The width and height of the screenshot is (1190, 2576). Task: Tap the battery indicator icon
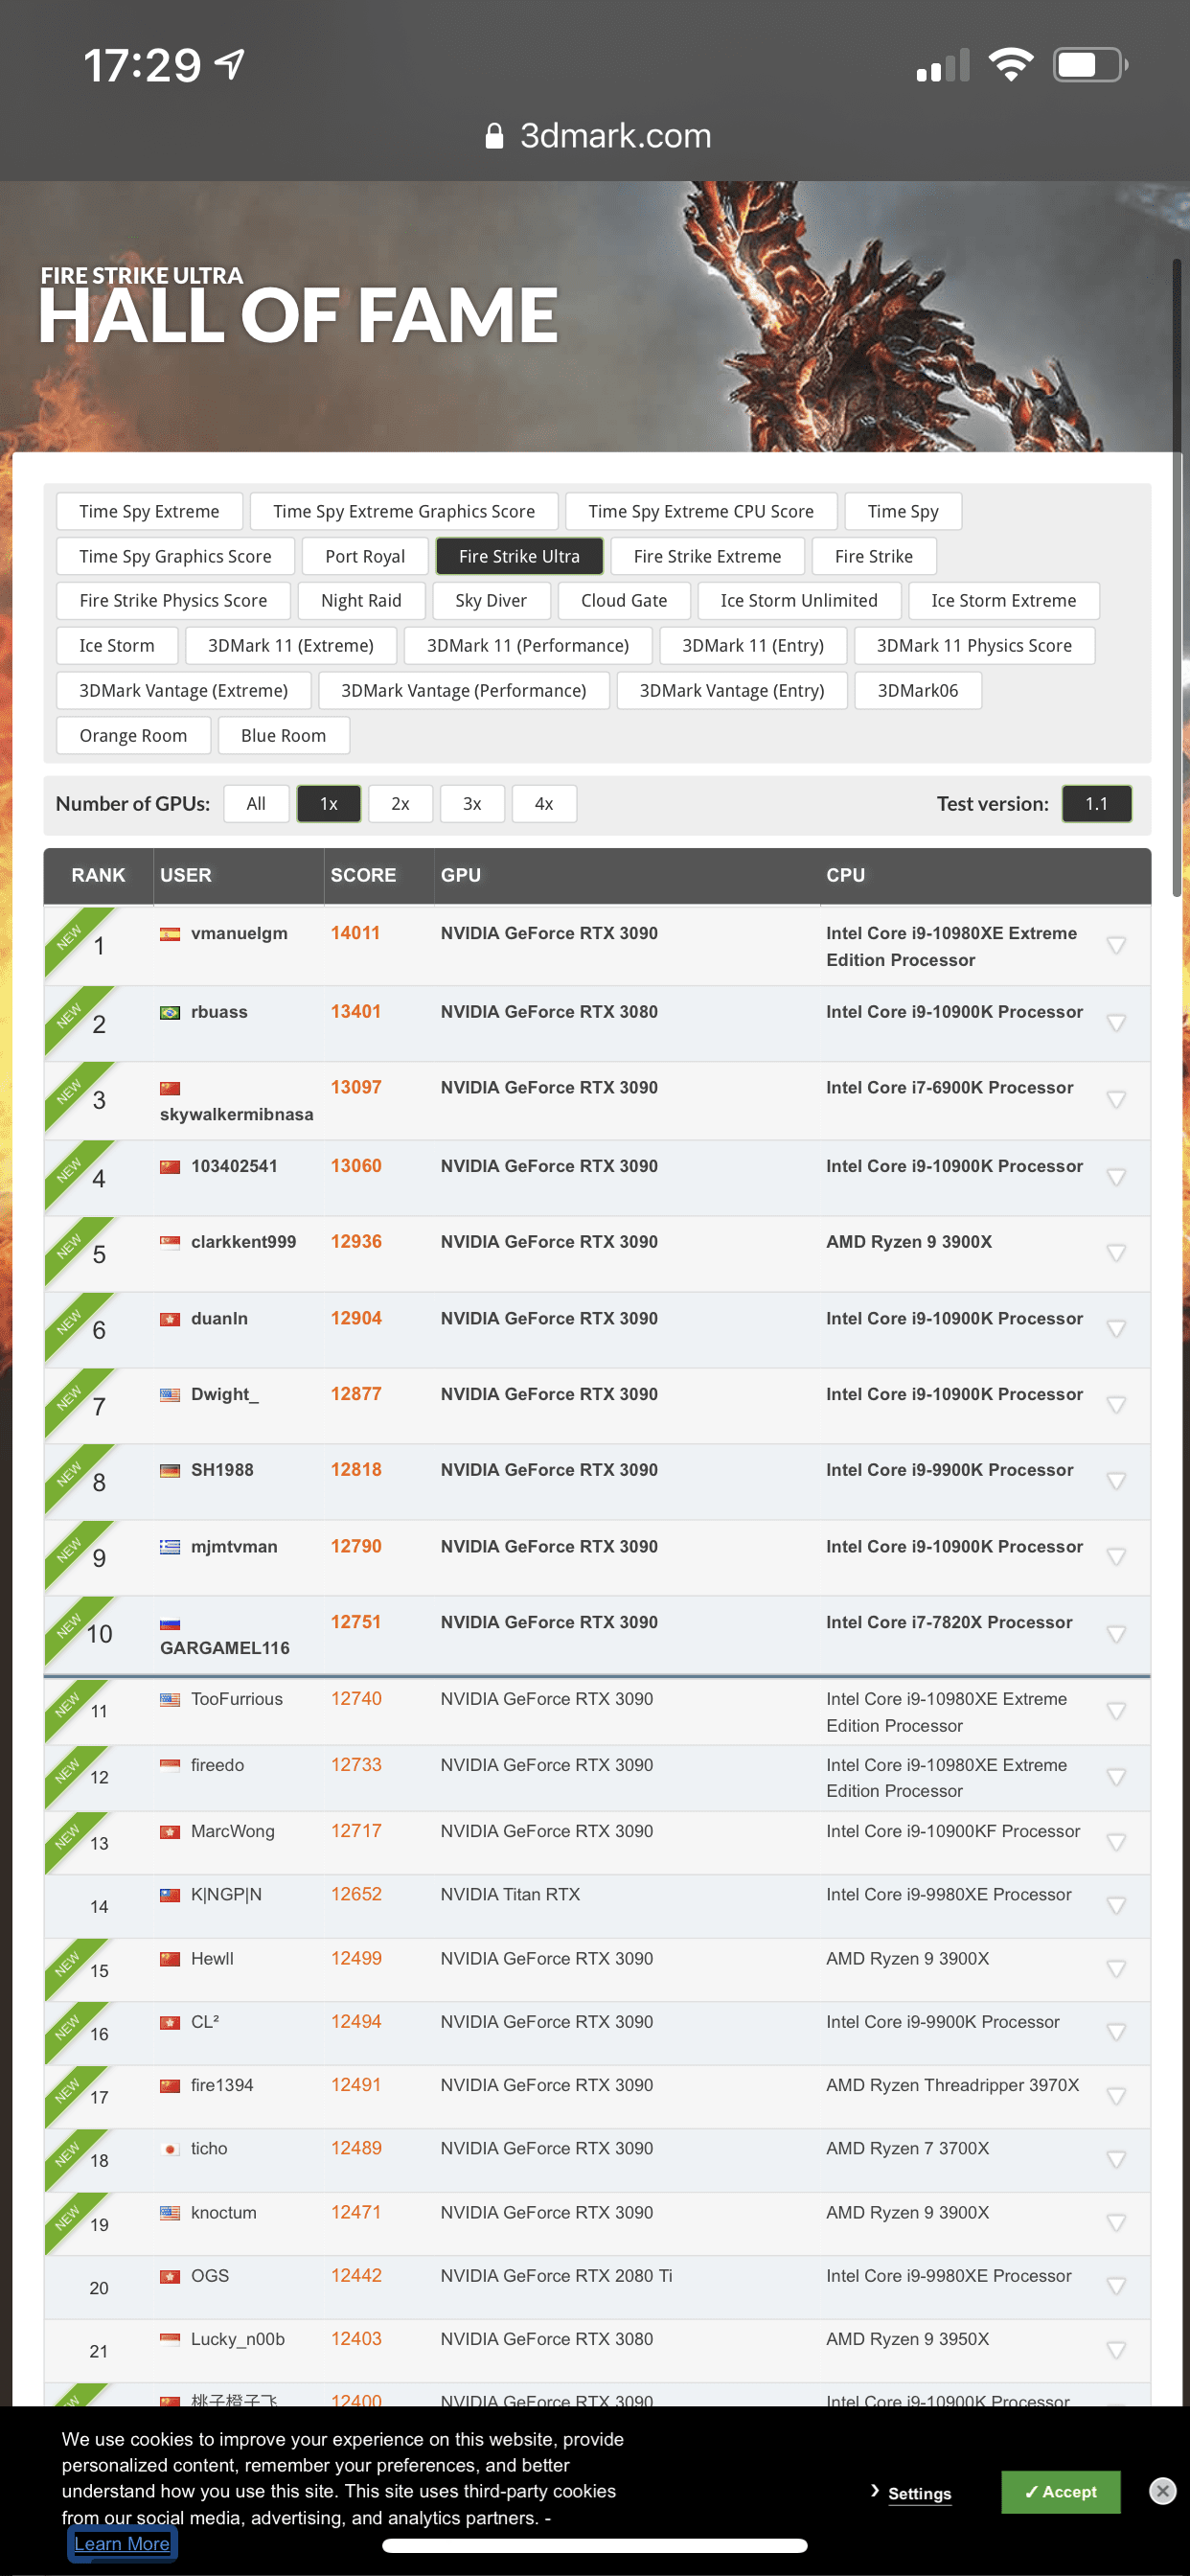[x=1090, y=65]
